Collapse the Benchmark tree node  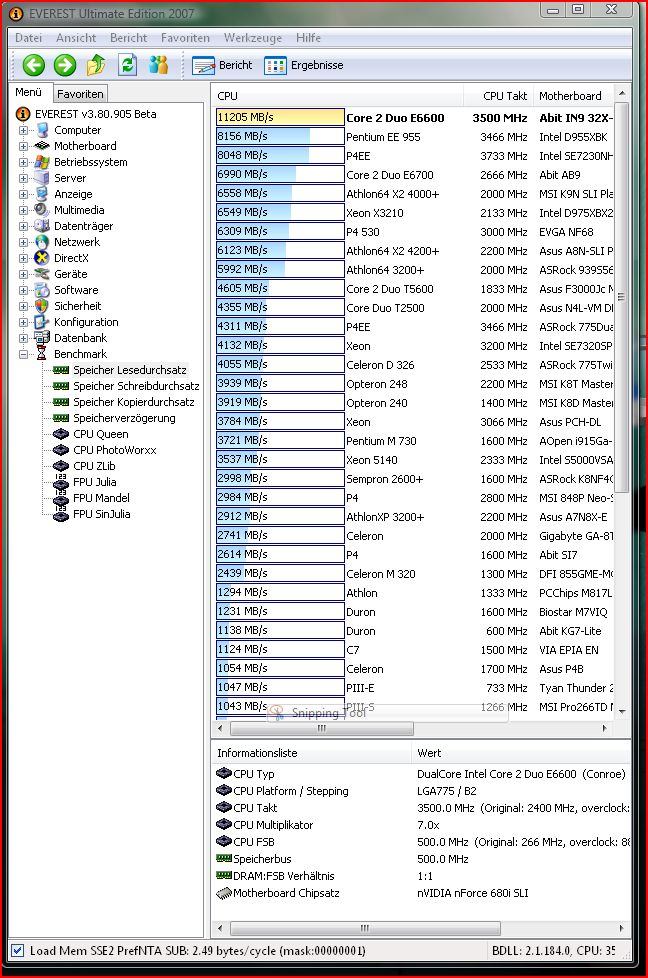click(23, 354)
